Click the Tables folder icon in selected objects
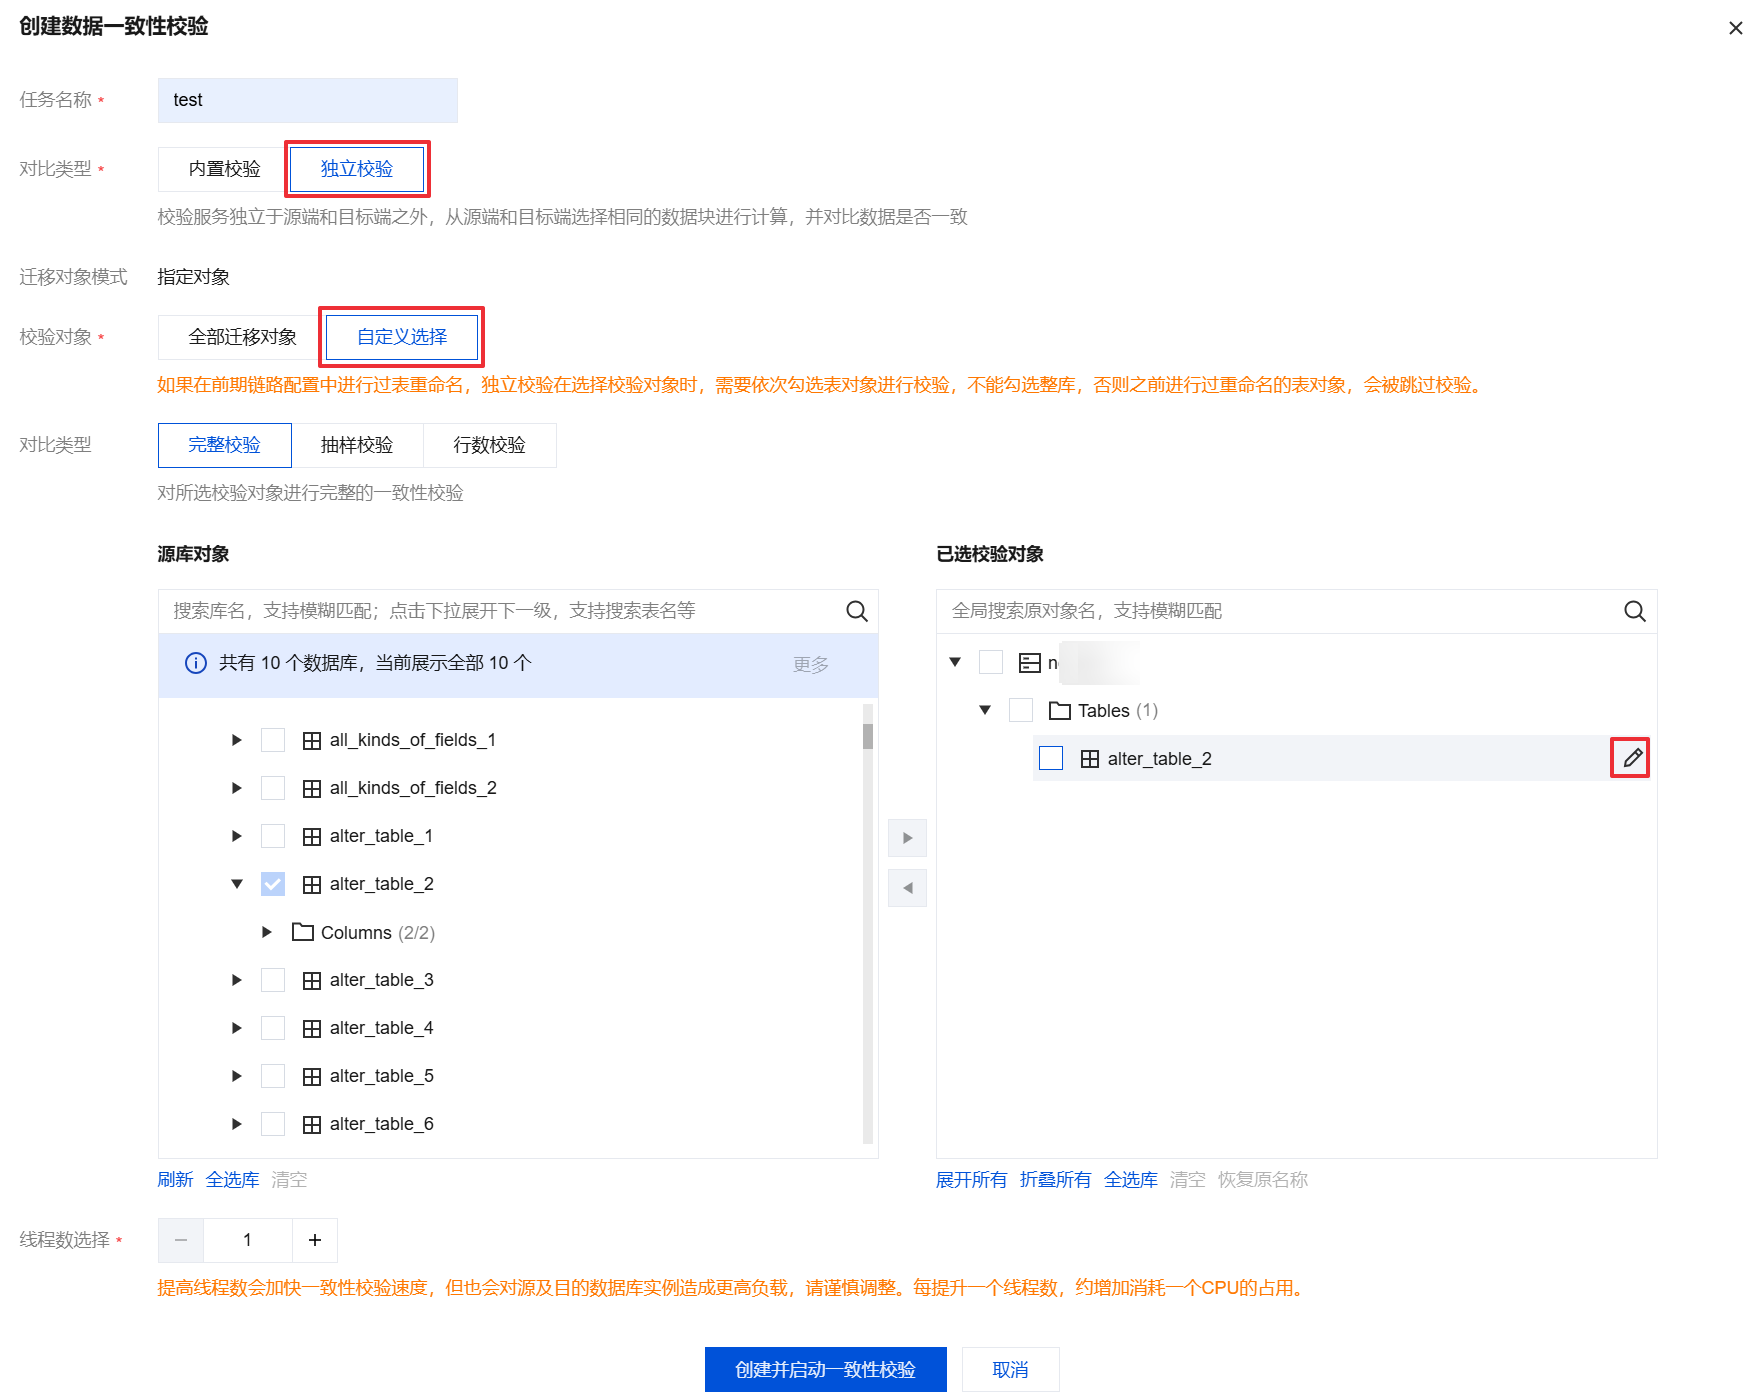The width and height of the screenshot is (1749, 1397). point(1060,710)
